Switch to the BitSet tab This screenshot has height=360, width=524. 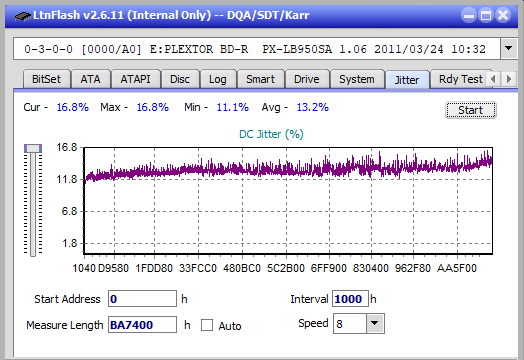[46, 79]
